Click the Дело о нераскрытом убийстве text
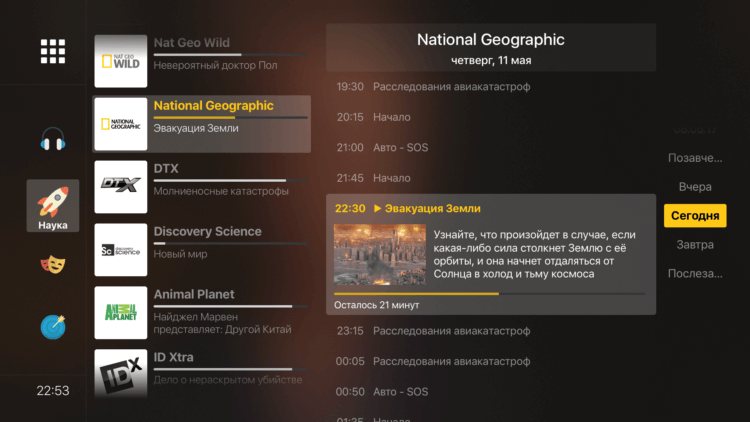The height and width of the screenshot is (422, 750). (x=228, y=380)
